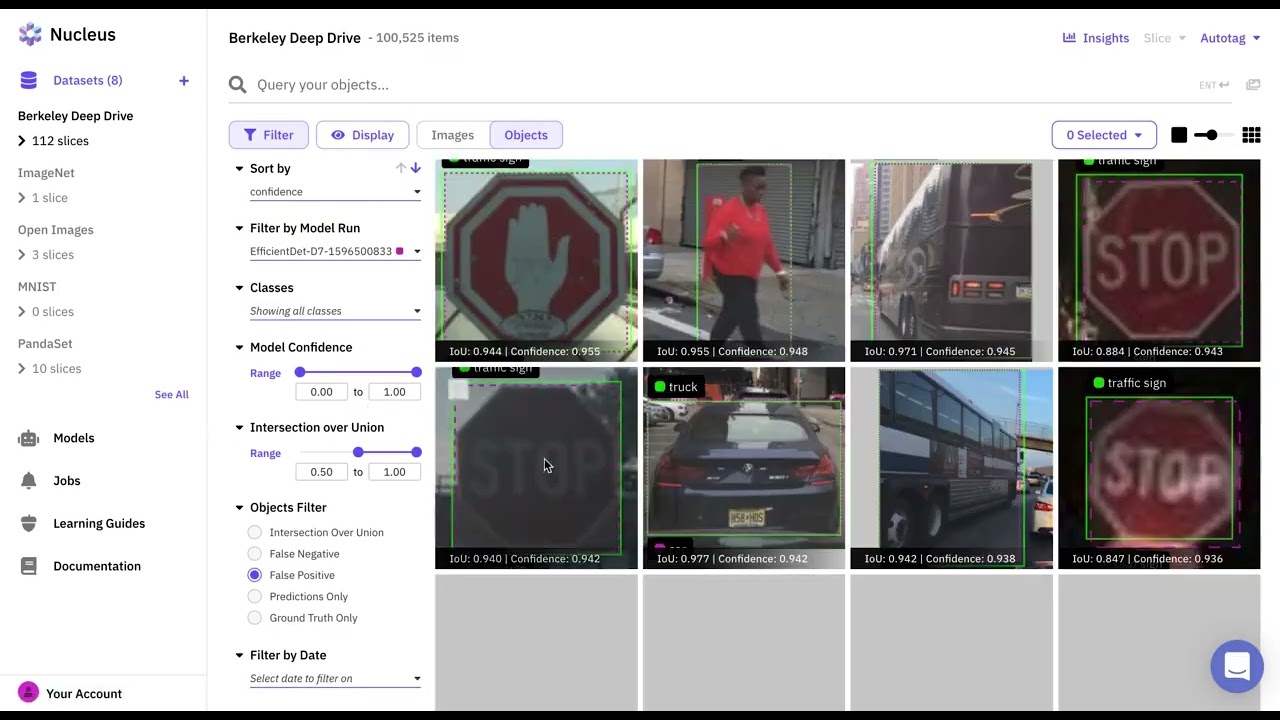This screenshot has height=720, width=1280.
Task: Open the 0 Selected dropdown
Action: point(1104,135)
